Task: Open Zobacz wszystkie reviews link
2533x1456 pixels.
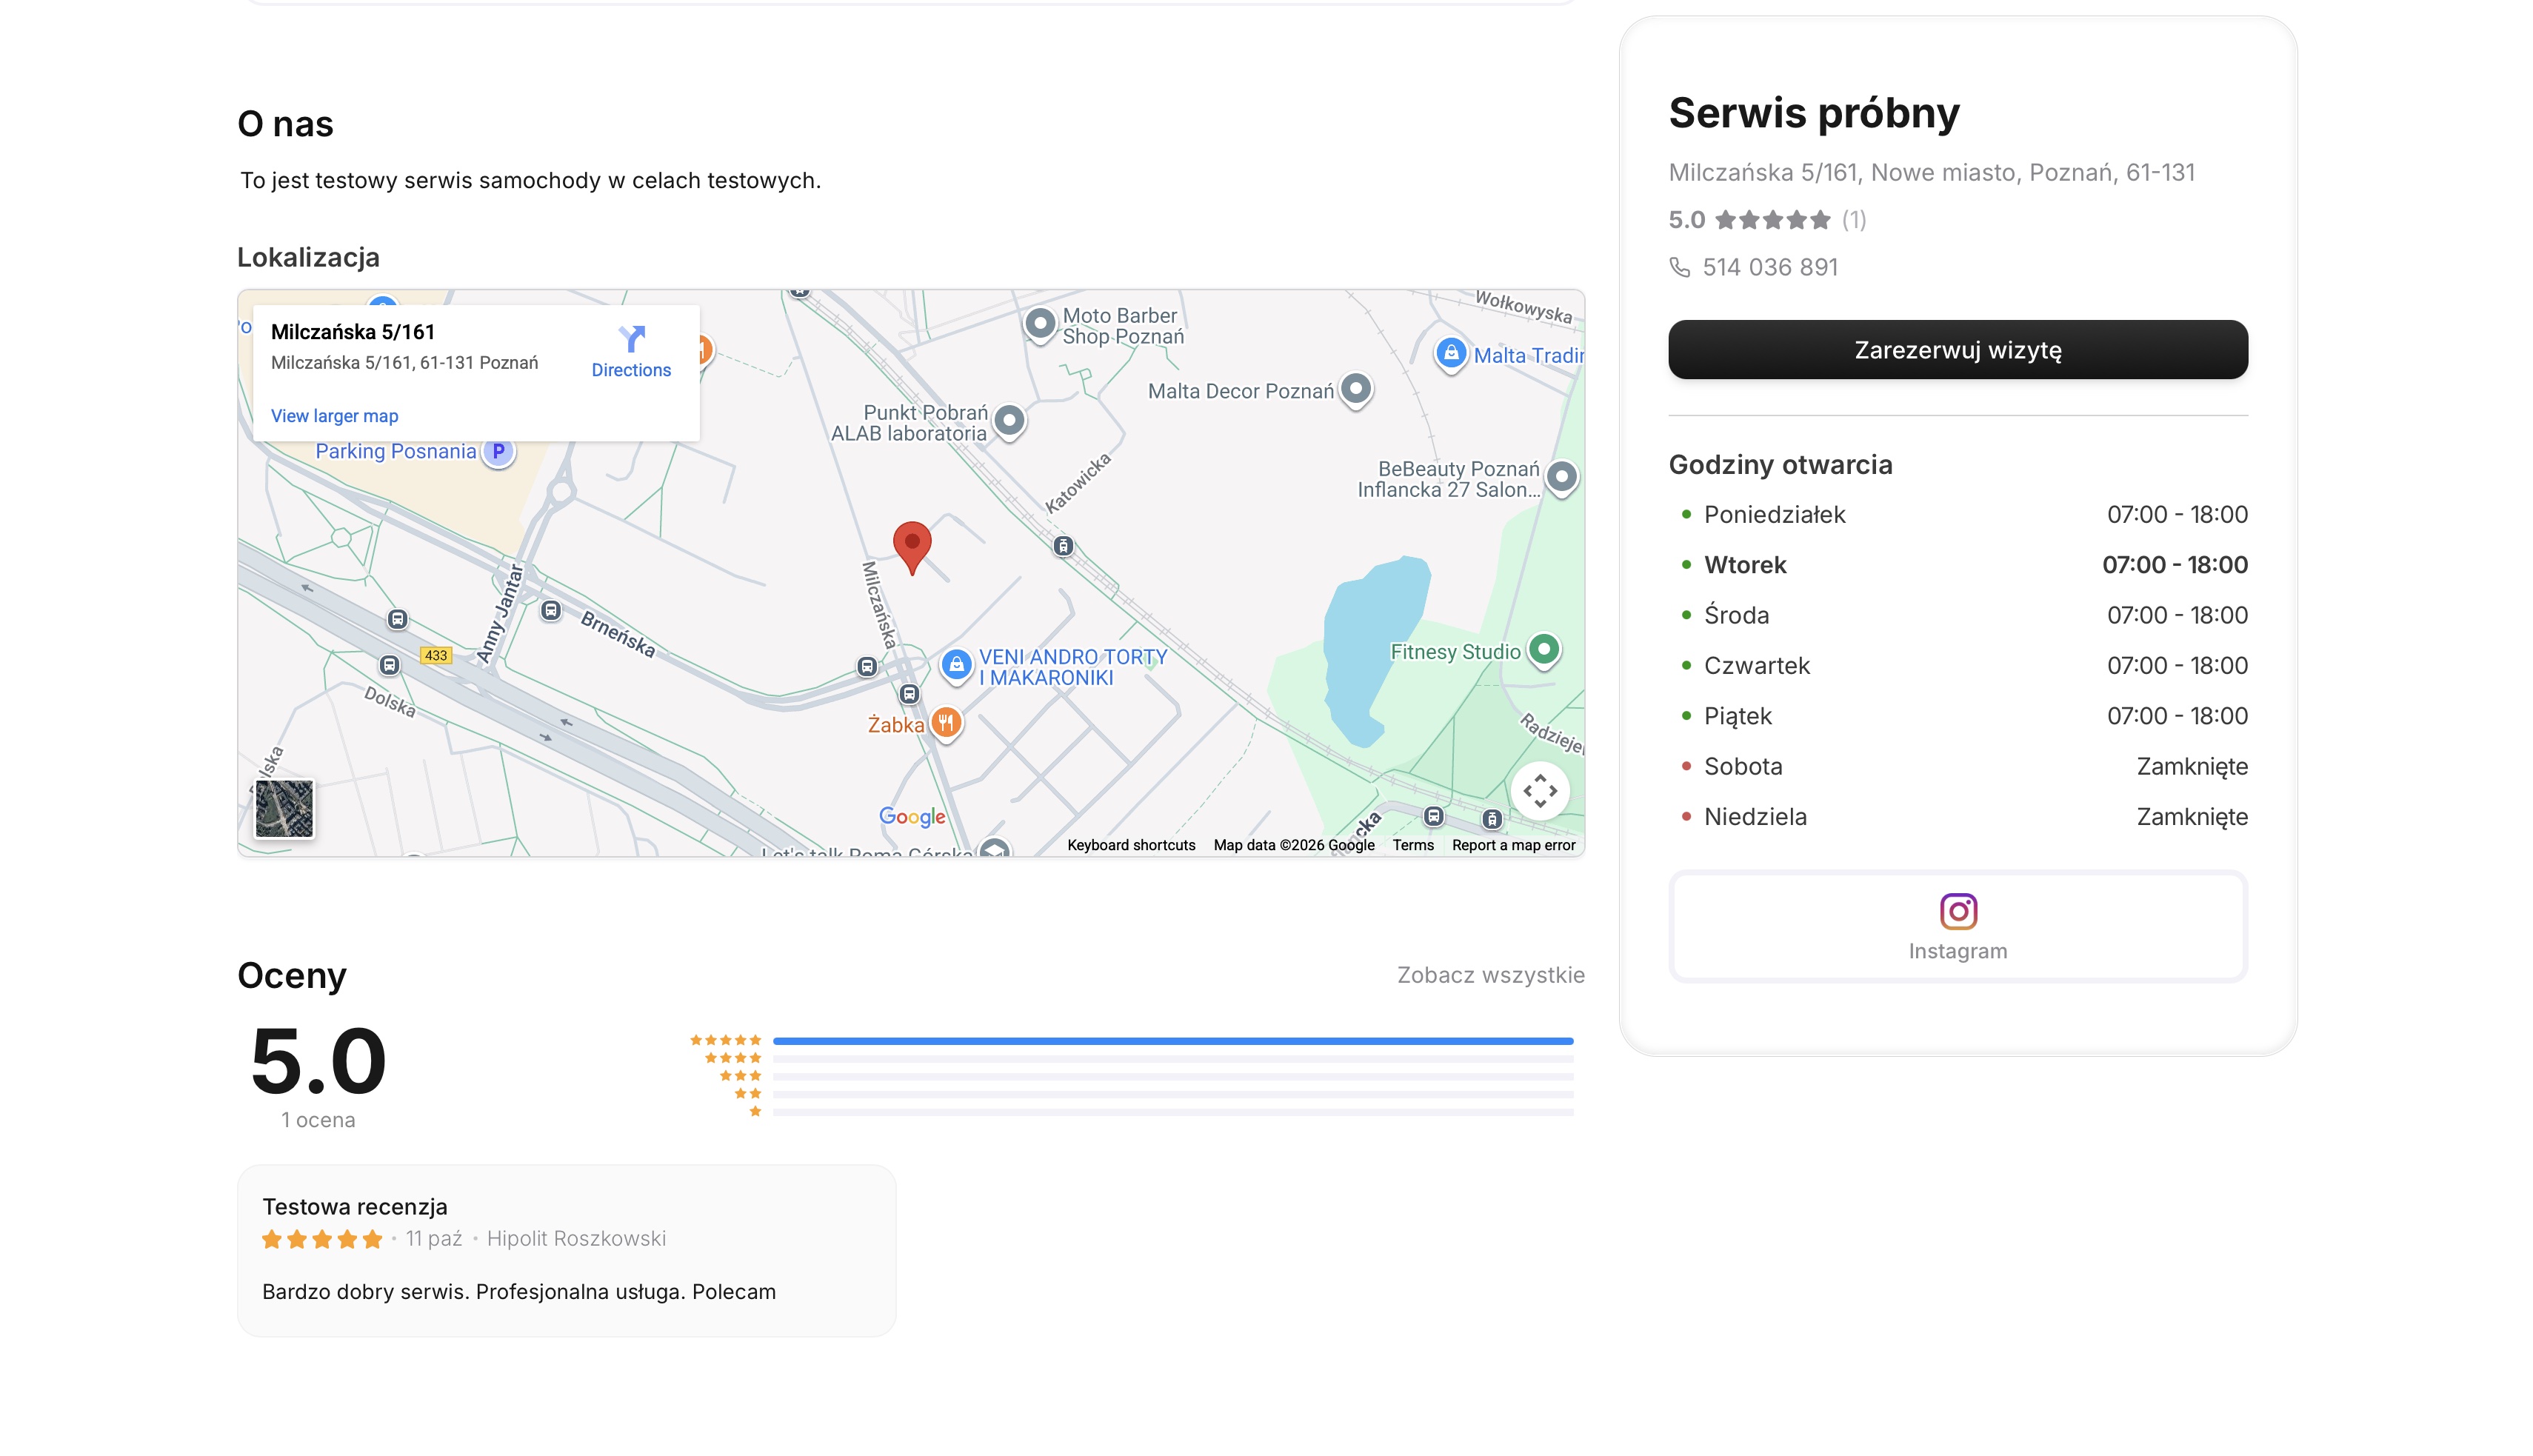Action: click(1490, 975)
